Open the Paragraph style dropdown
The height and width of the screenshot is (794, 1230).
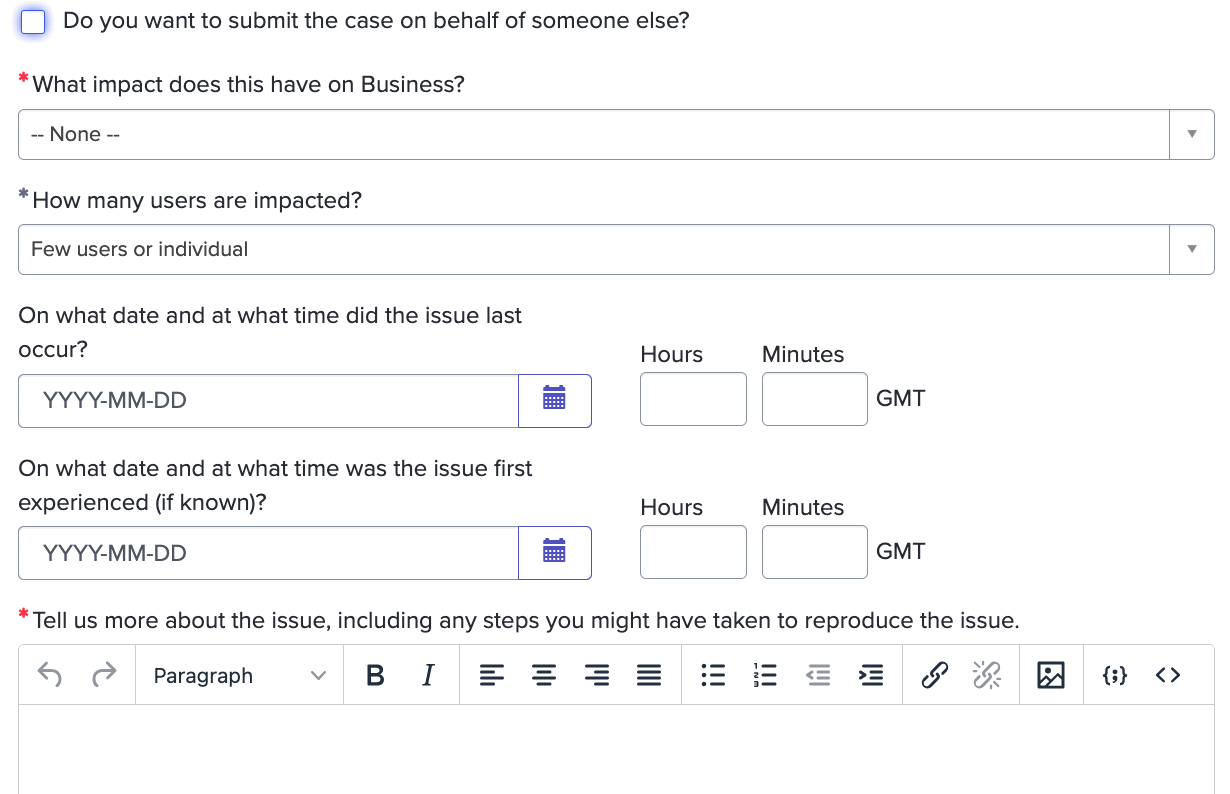pos(239,676)
